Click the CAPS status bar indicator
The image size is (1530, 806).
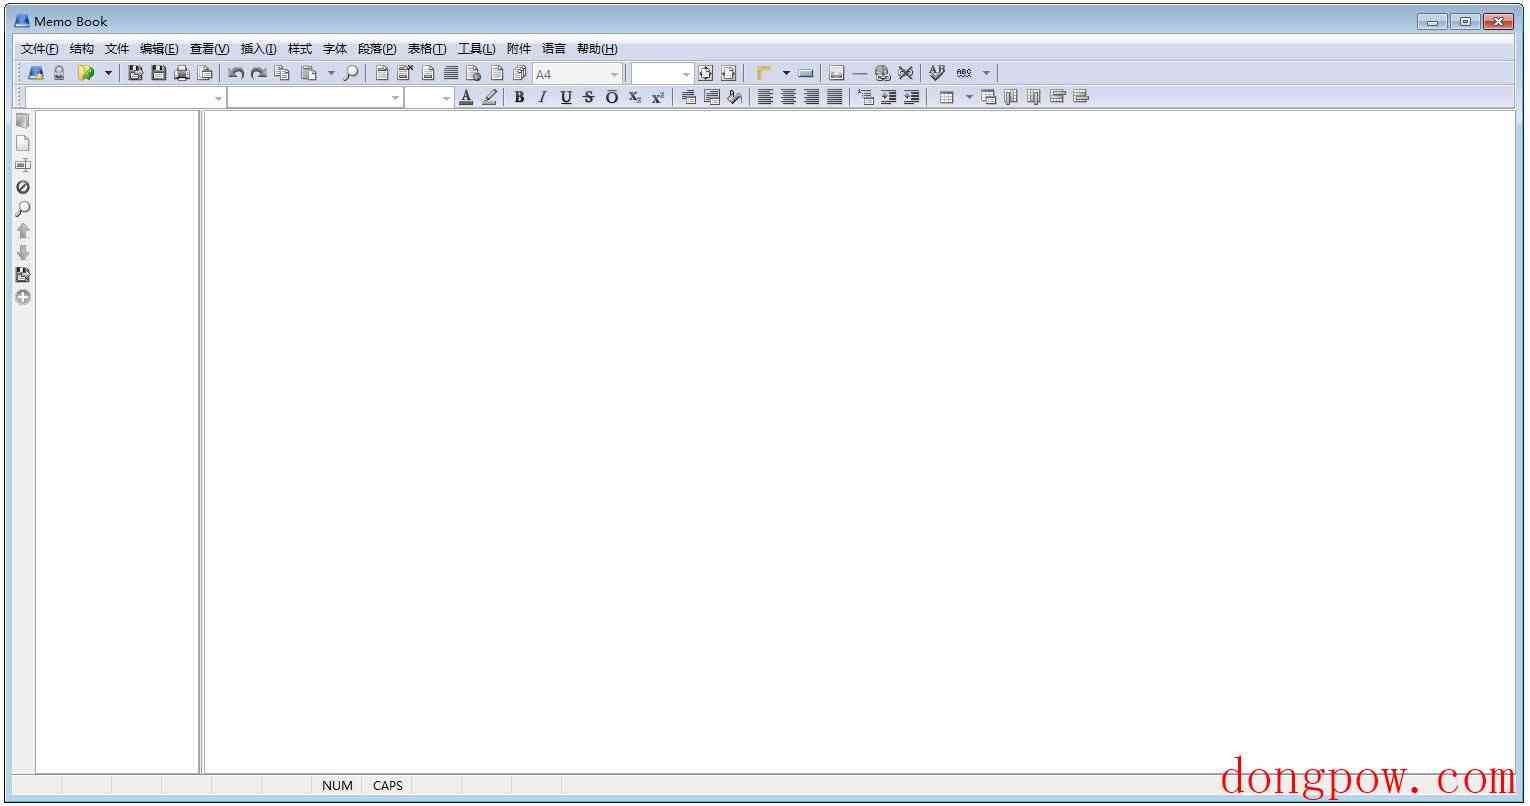click(387, 786)
